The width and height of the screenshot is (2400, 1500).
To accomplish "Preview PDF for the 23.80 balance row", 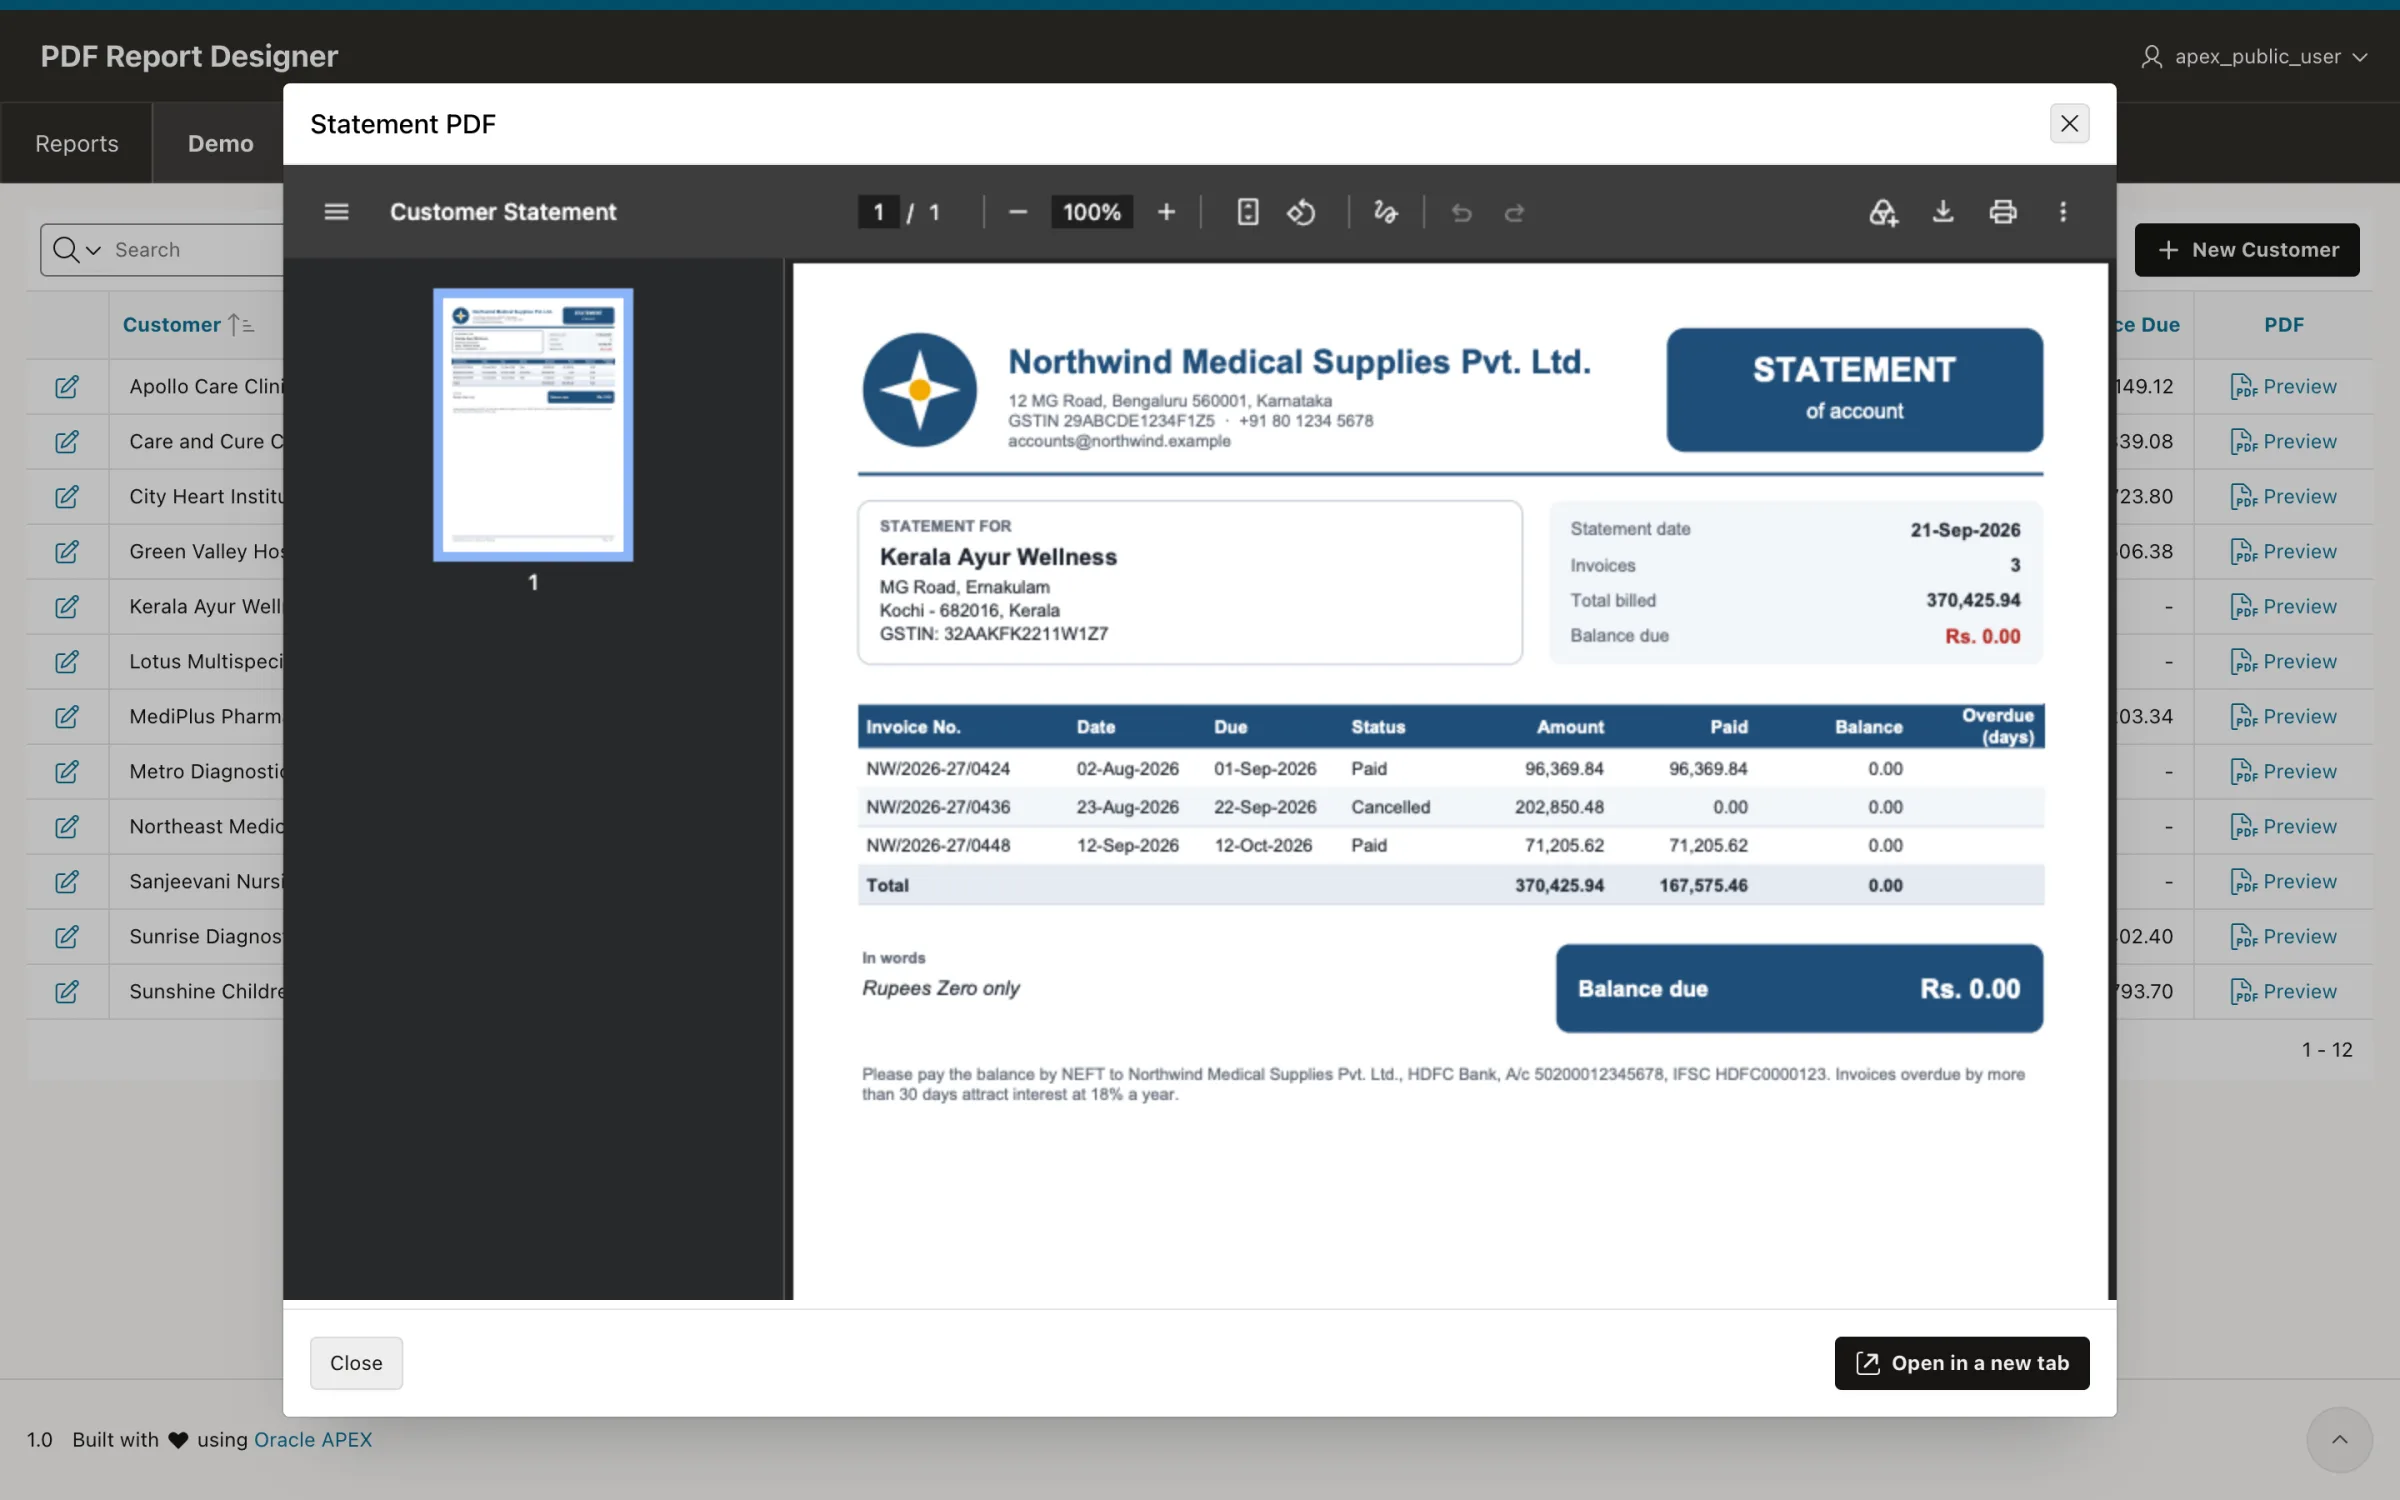I will (2283, 497).
